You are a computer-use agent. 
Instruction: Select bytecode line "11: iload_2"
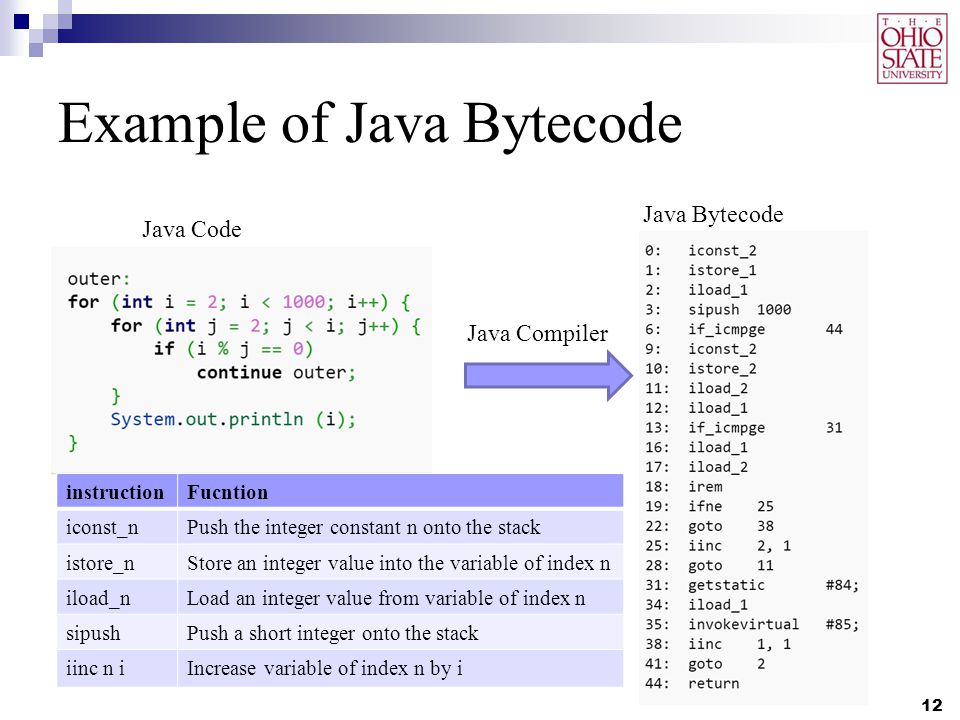pyautogui.click(x=696, y=388)
